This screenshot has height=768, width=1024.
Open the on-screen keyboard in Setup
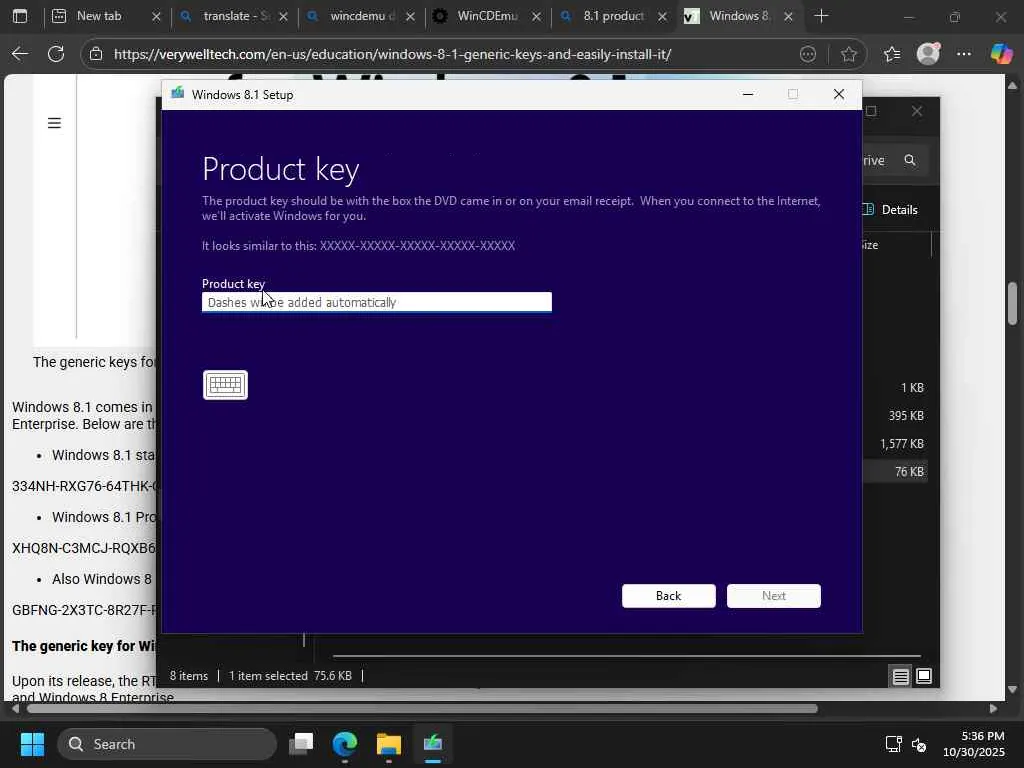tap(225, 385)
